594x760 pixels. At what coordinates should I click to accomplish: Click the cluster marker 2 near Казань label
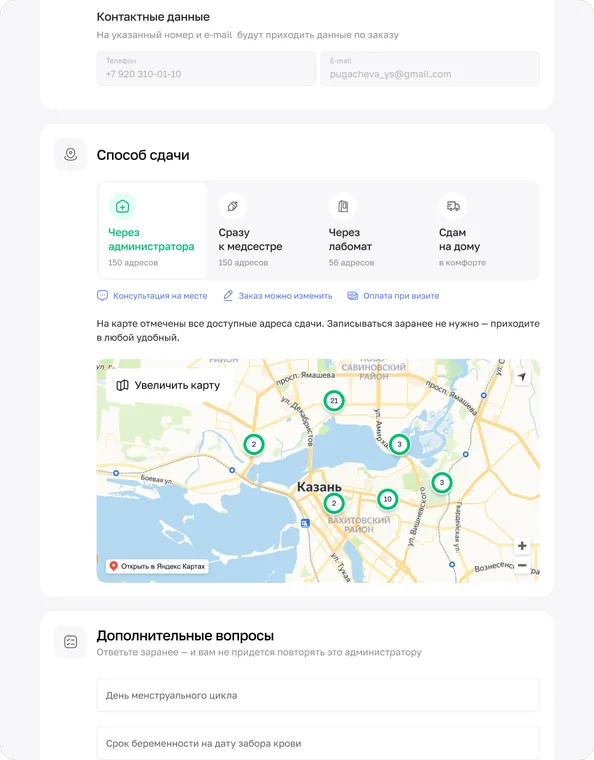click(334, 504)
